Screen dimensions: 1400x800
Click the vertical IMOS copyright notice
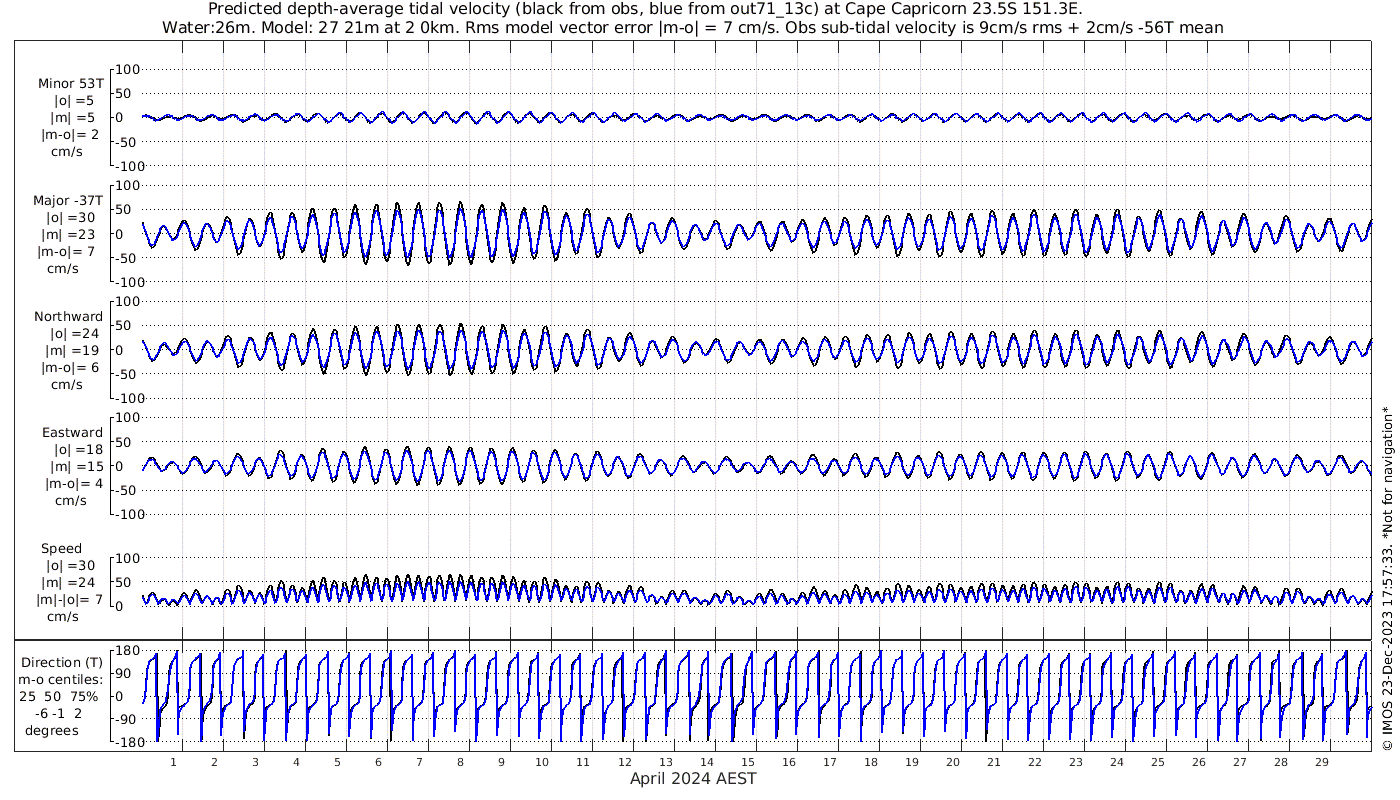point(1387,578)
